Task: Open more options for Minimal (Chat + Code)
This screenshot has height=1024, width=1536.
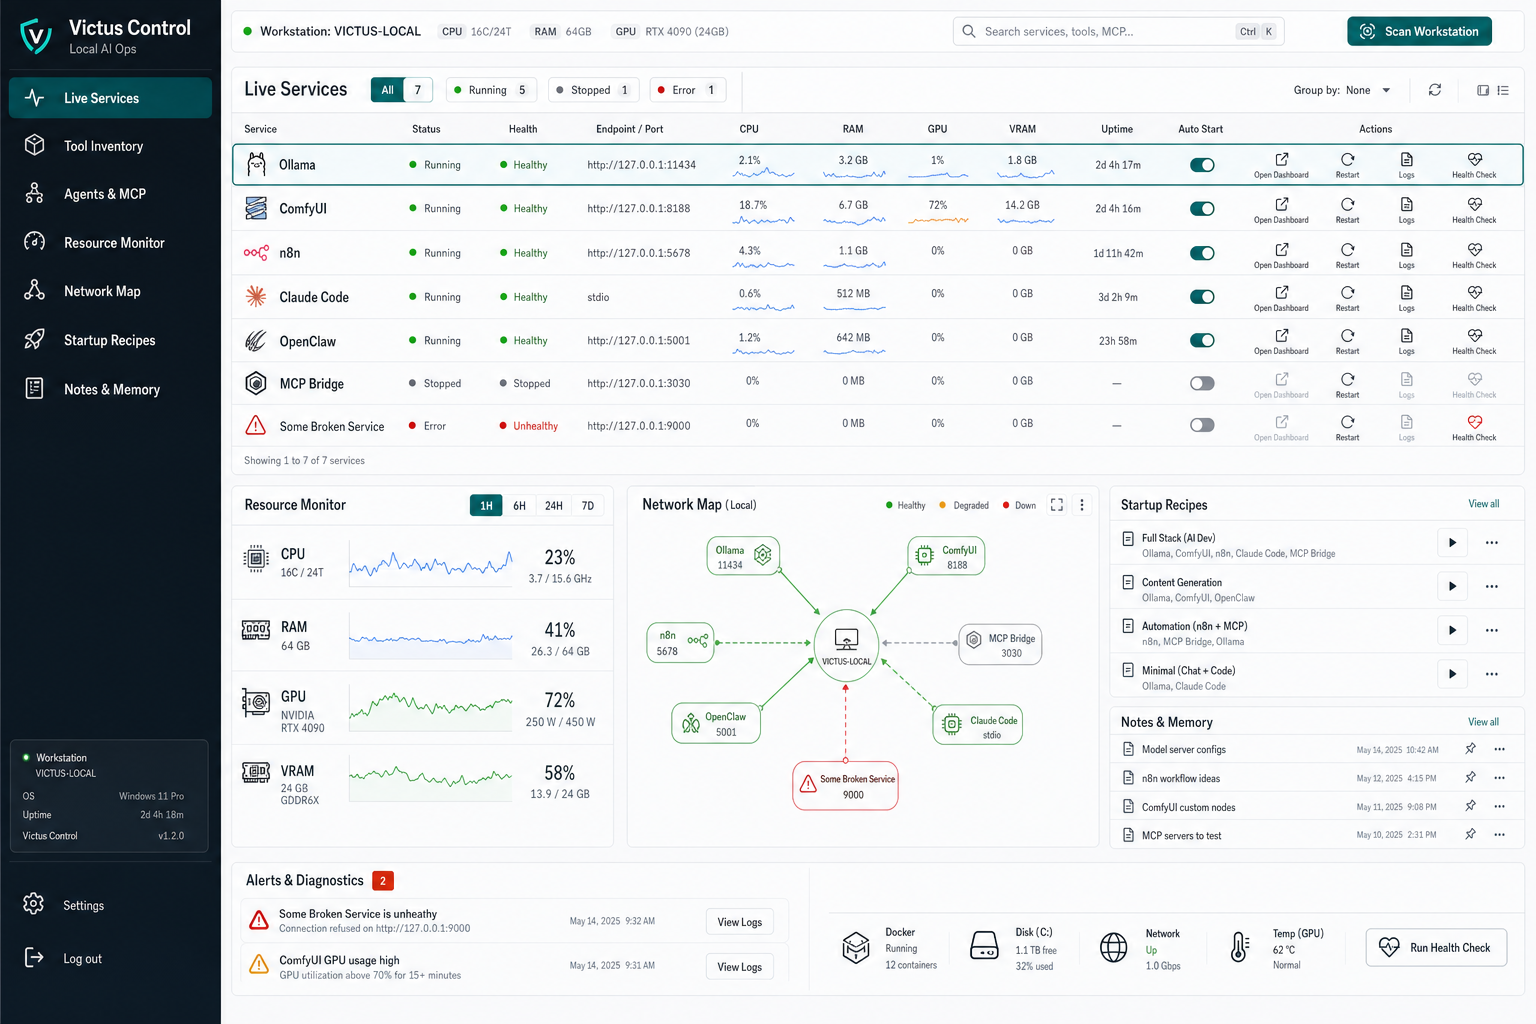Action: pos(1492,674)
